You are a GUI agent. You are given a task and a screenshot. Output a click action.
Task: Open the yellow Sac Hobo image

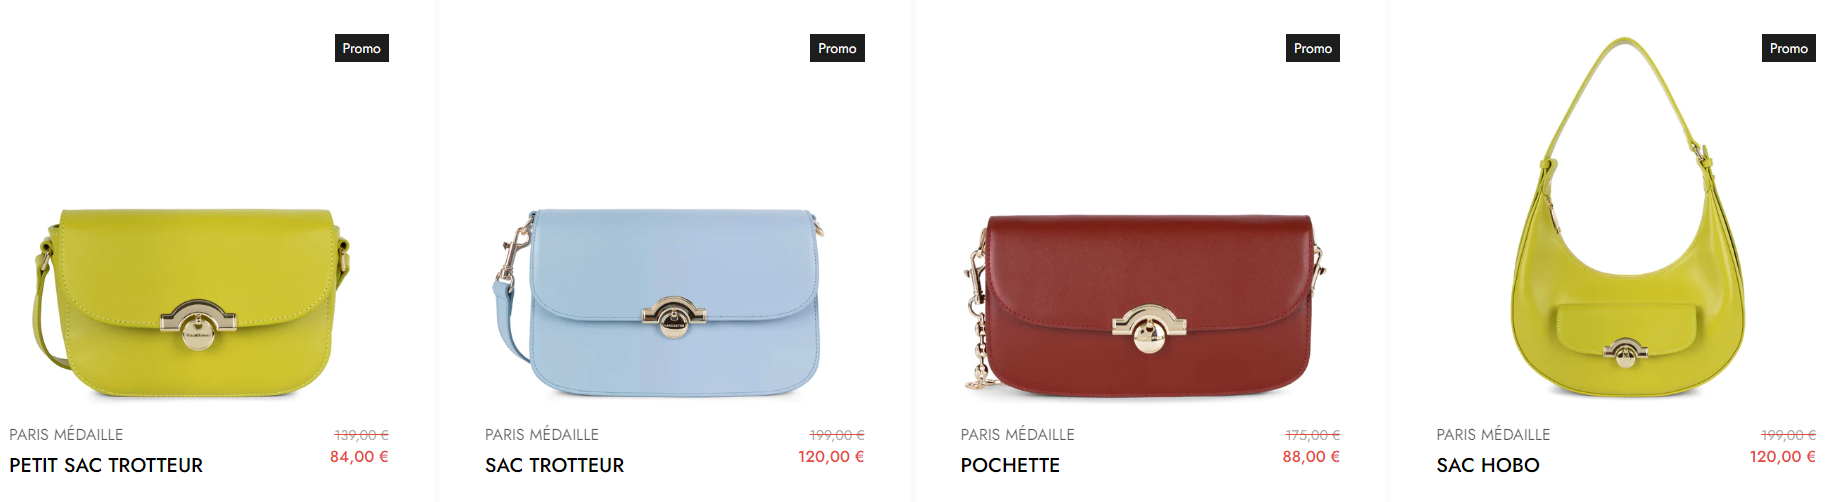coord(1627,217)
